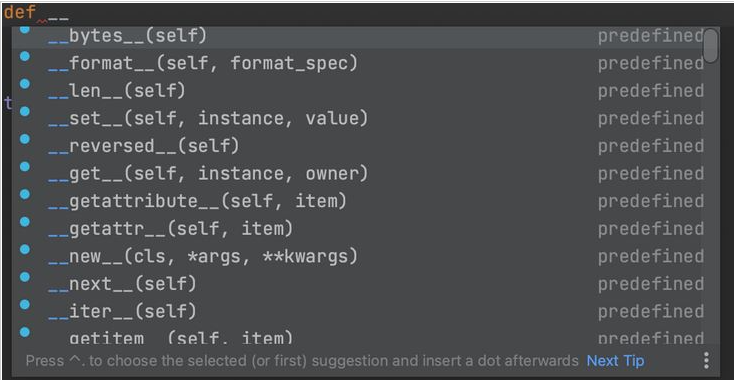Click the blue dot icon beside __format__
Screen dimensions: 734x380
(24, 56)
